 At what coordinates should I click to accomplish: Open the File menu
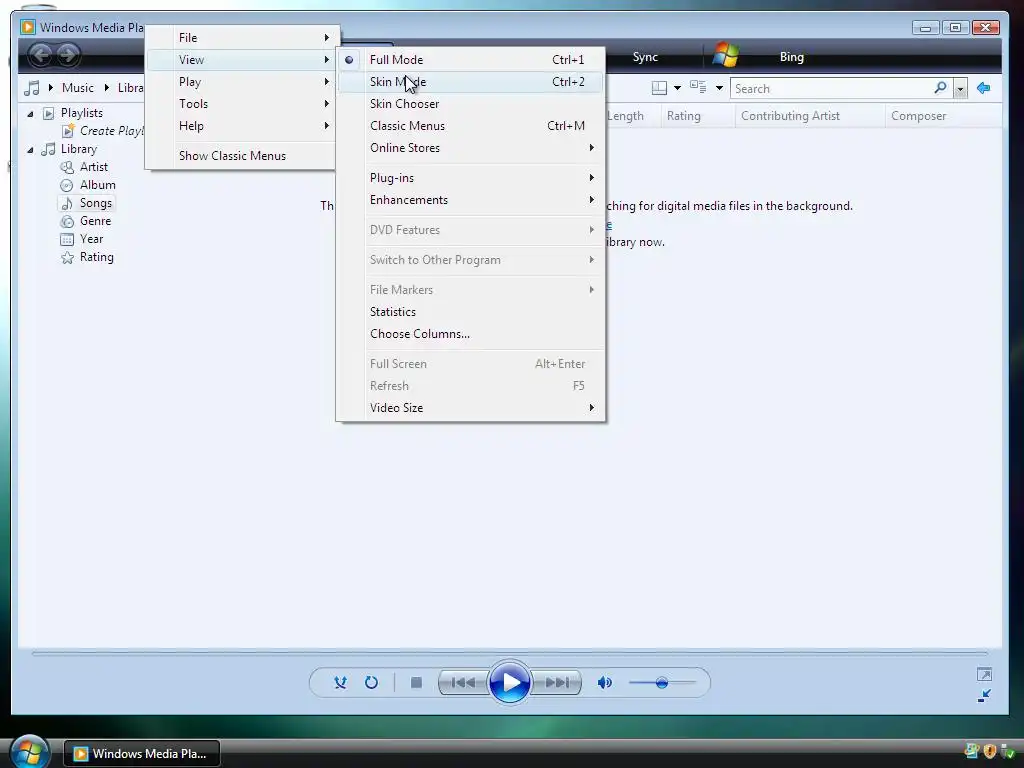pyautogui.click(x=240, y=38)
